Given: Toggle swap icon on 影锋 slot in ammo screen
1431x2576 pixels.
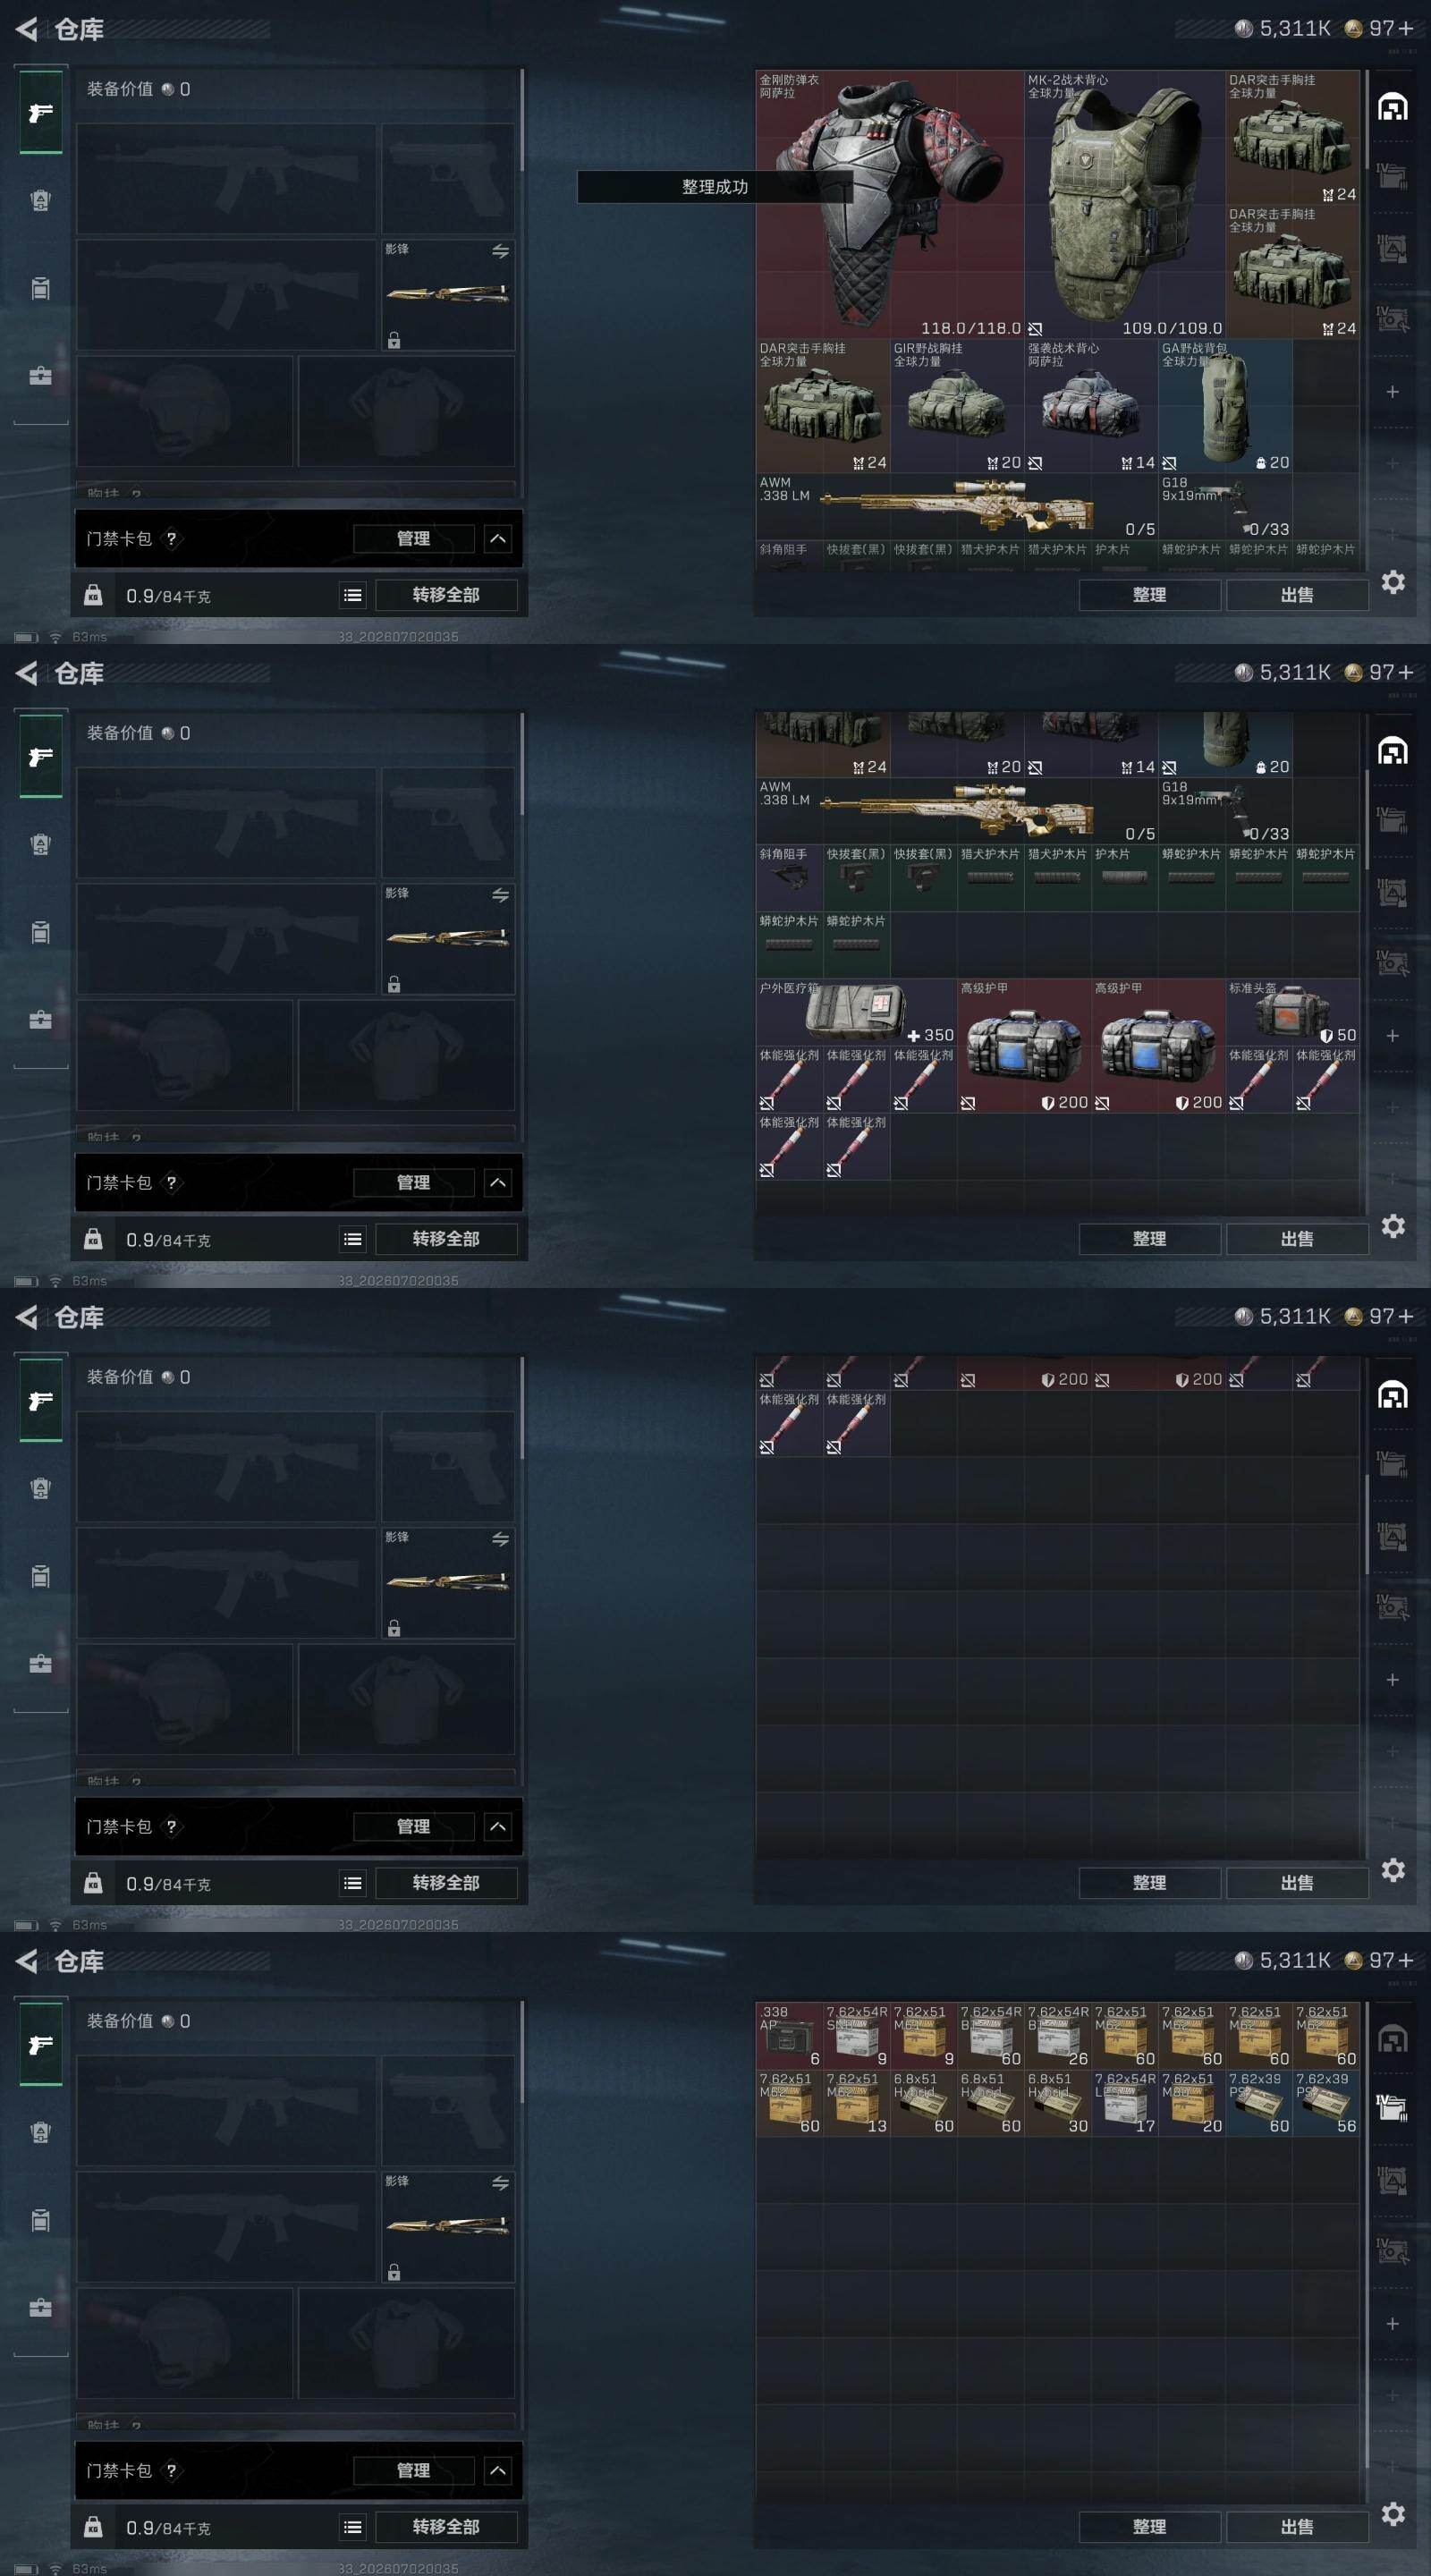Looking at the screenshot, I should pyautogui.click(x=500, y=2183).
